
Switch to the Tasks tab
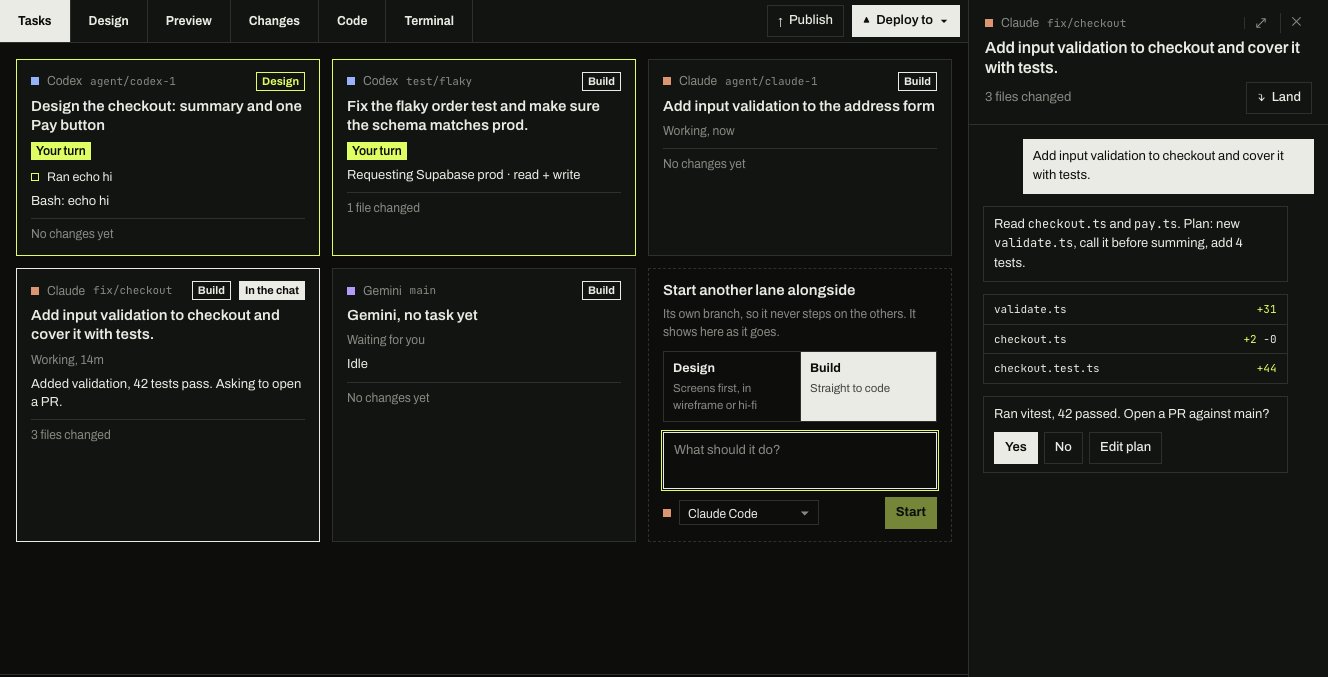coord(35,20)
